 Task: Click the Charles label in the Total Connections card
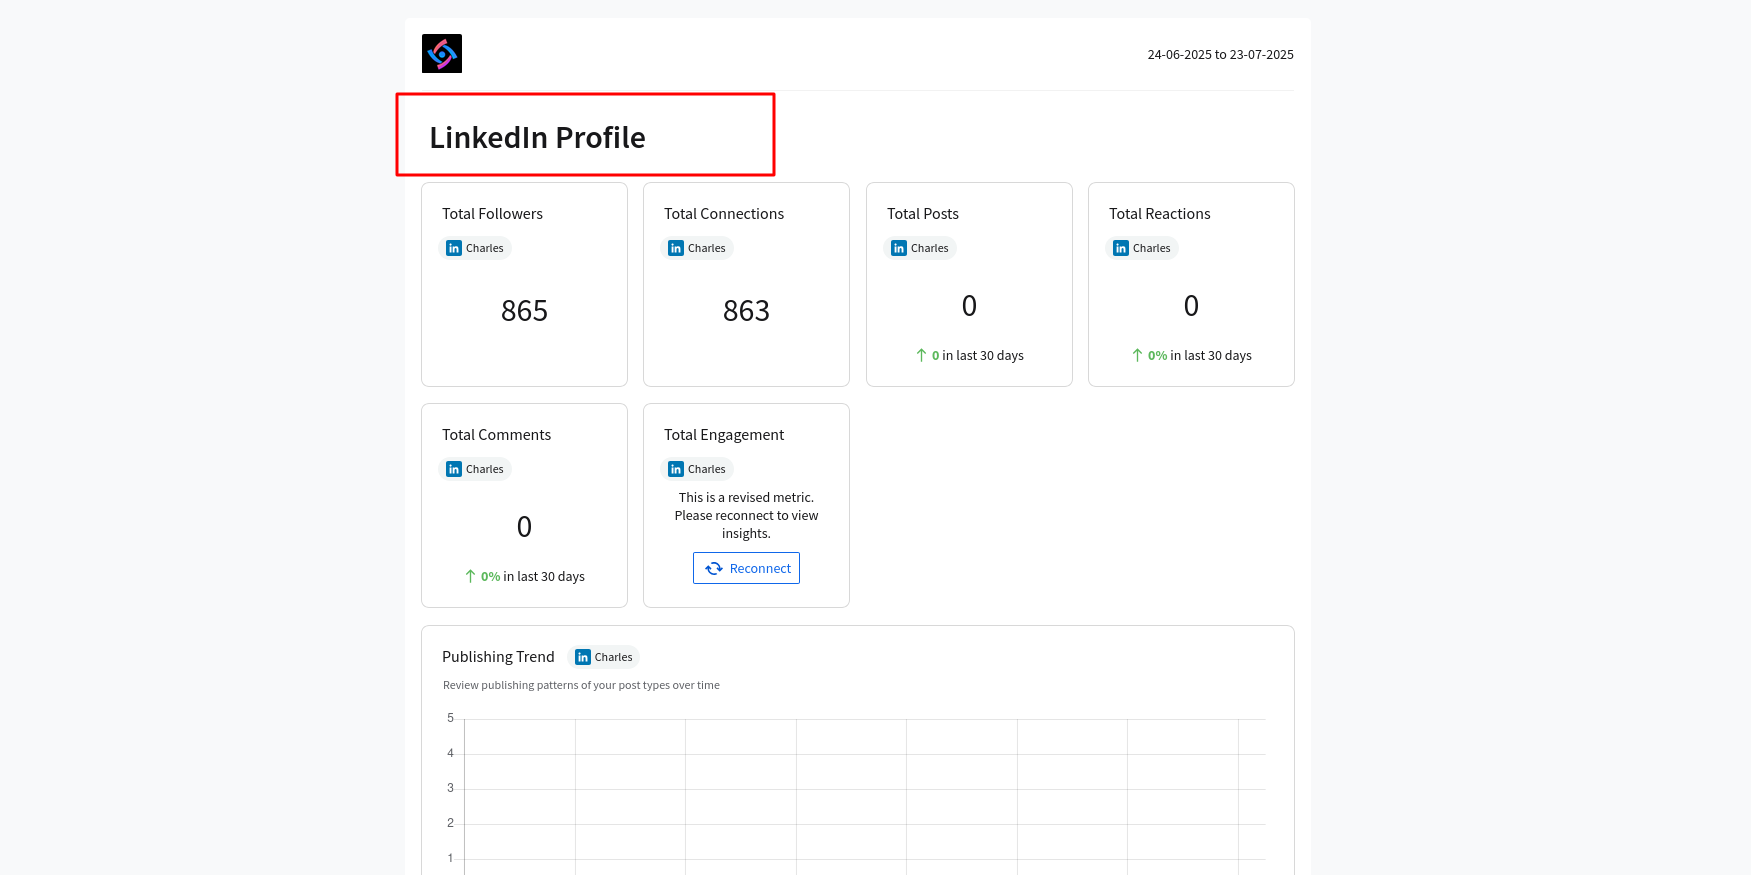coord(707,248)
